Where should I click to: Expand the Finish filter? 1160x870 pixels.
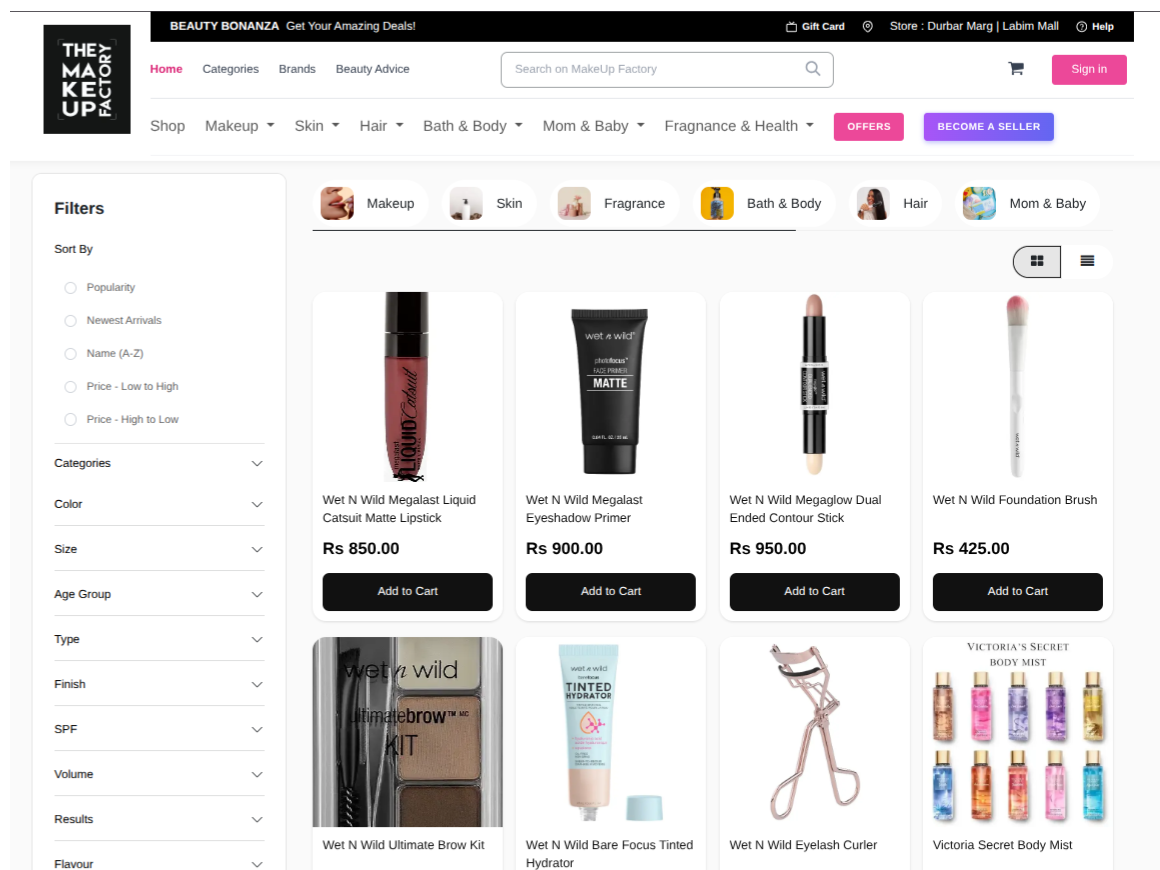(159, 684)
